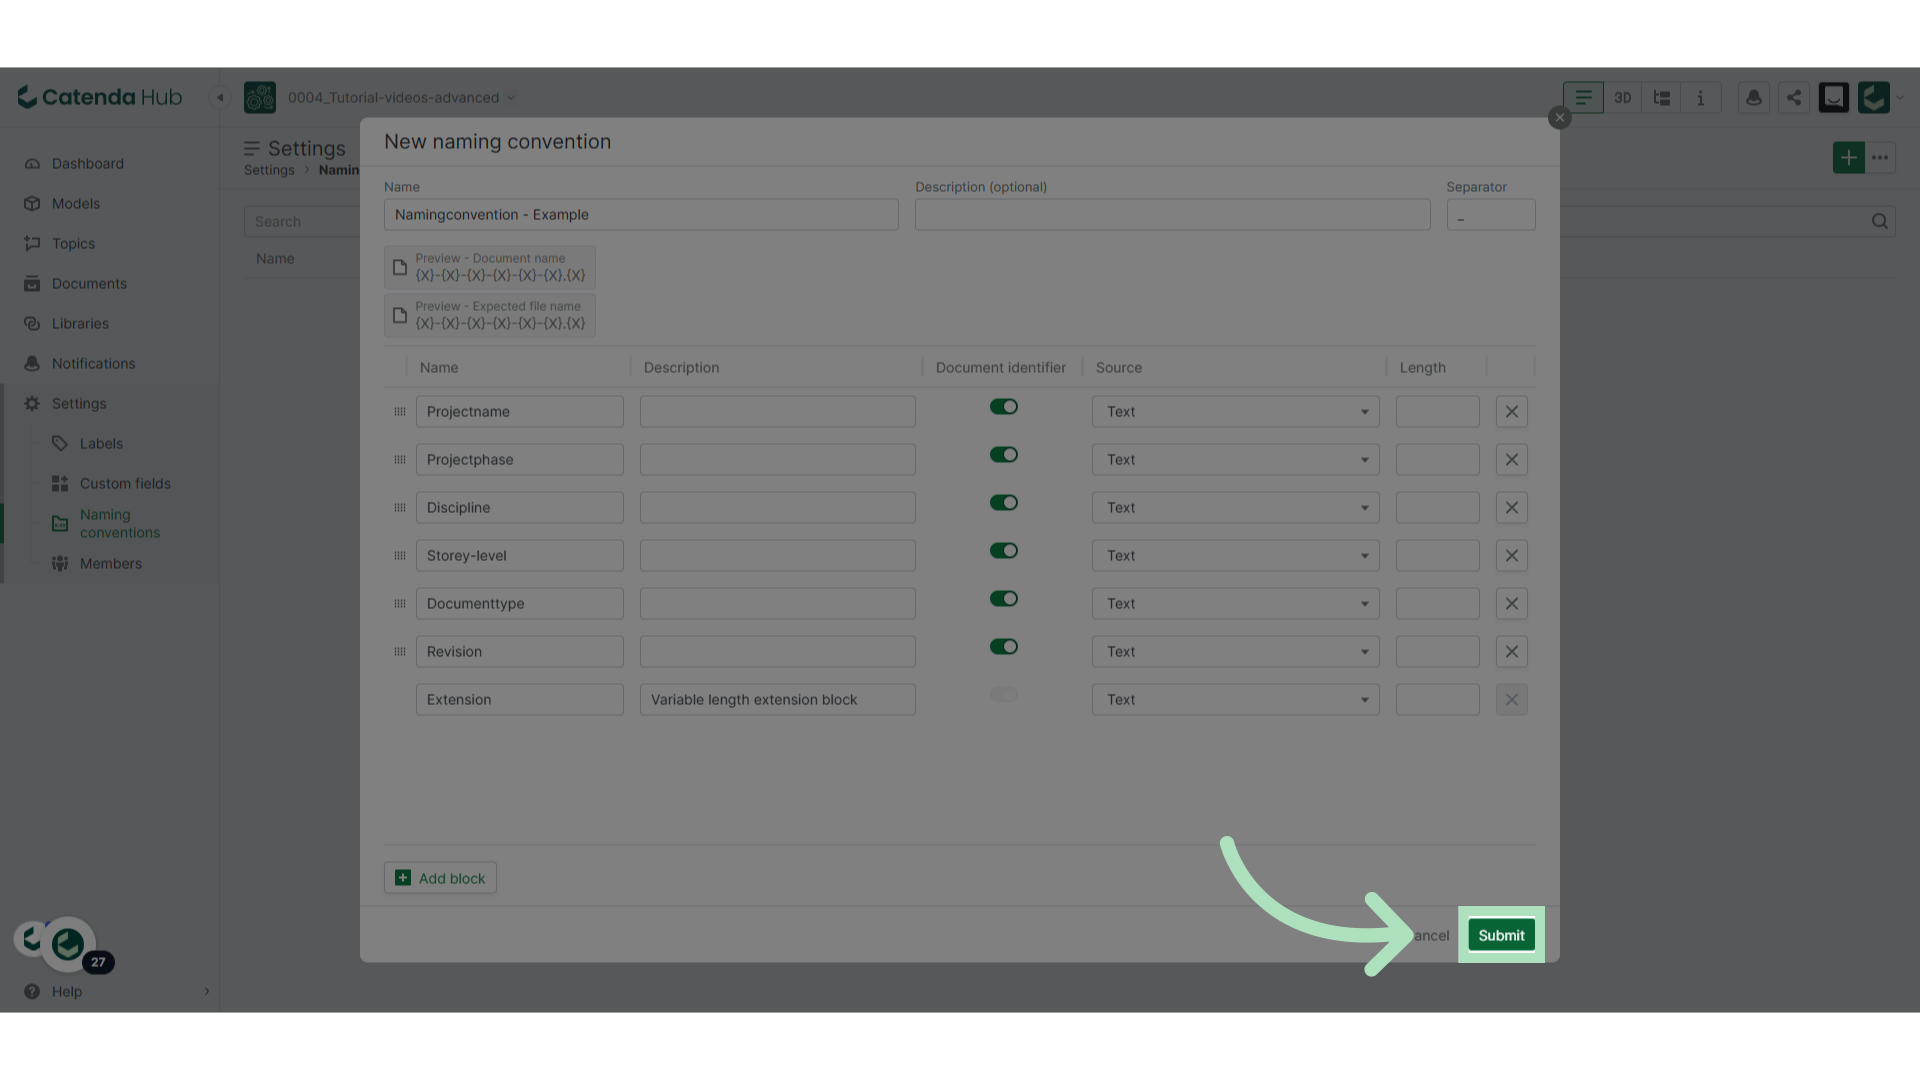Open the Settings sidebar item

(79, 403)
